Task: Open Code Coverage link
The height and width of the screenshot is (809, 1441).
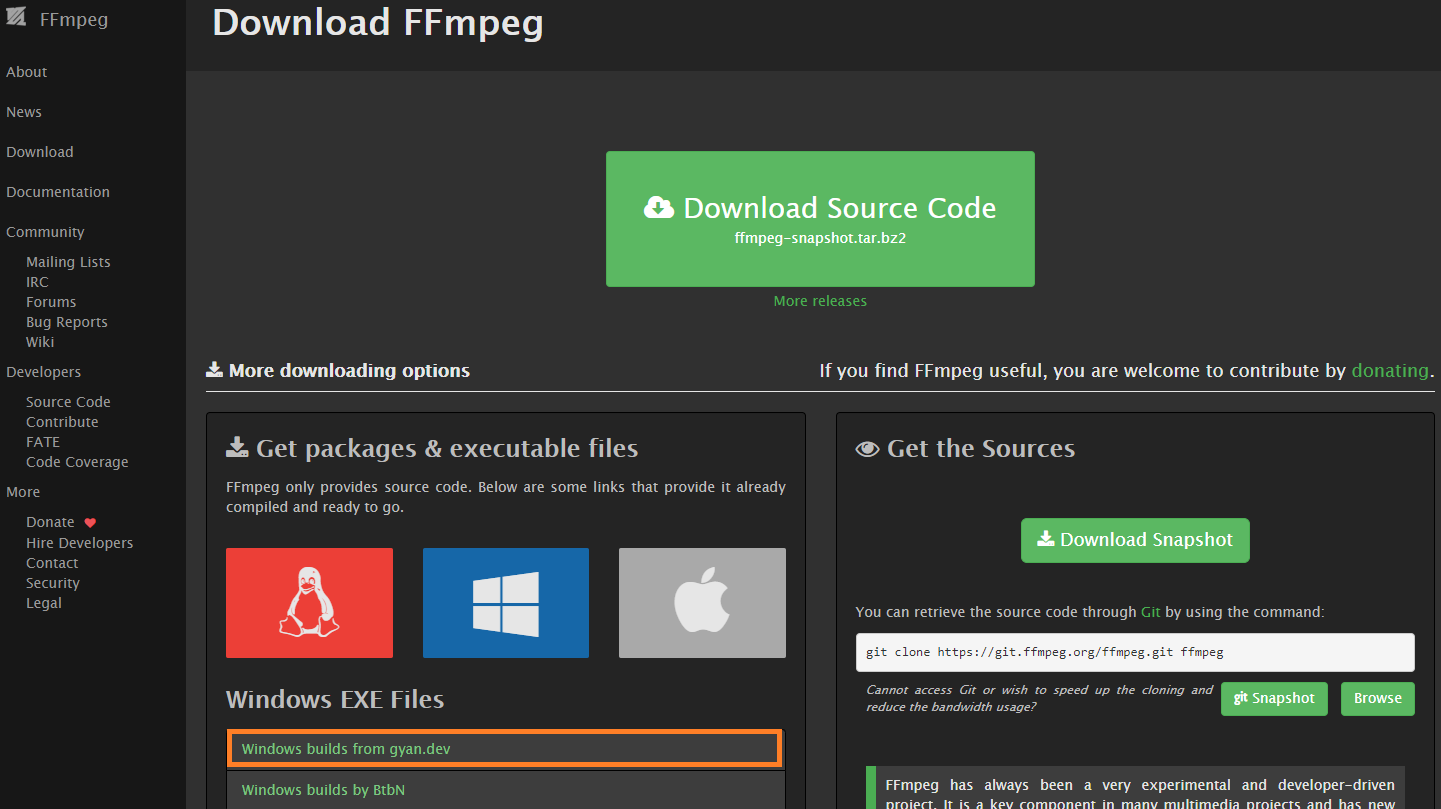Action: coord(77,462)
